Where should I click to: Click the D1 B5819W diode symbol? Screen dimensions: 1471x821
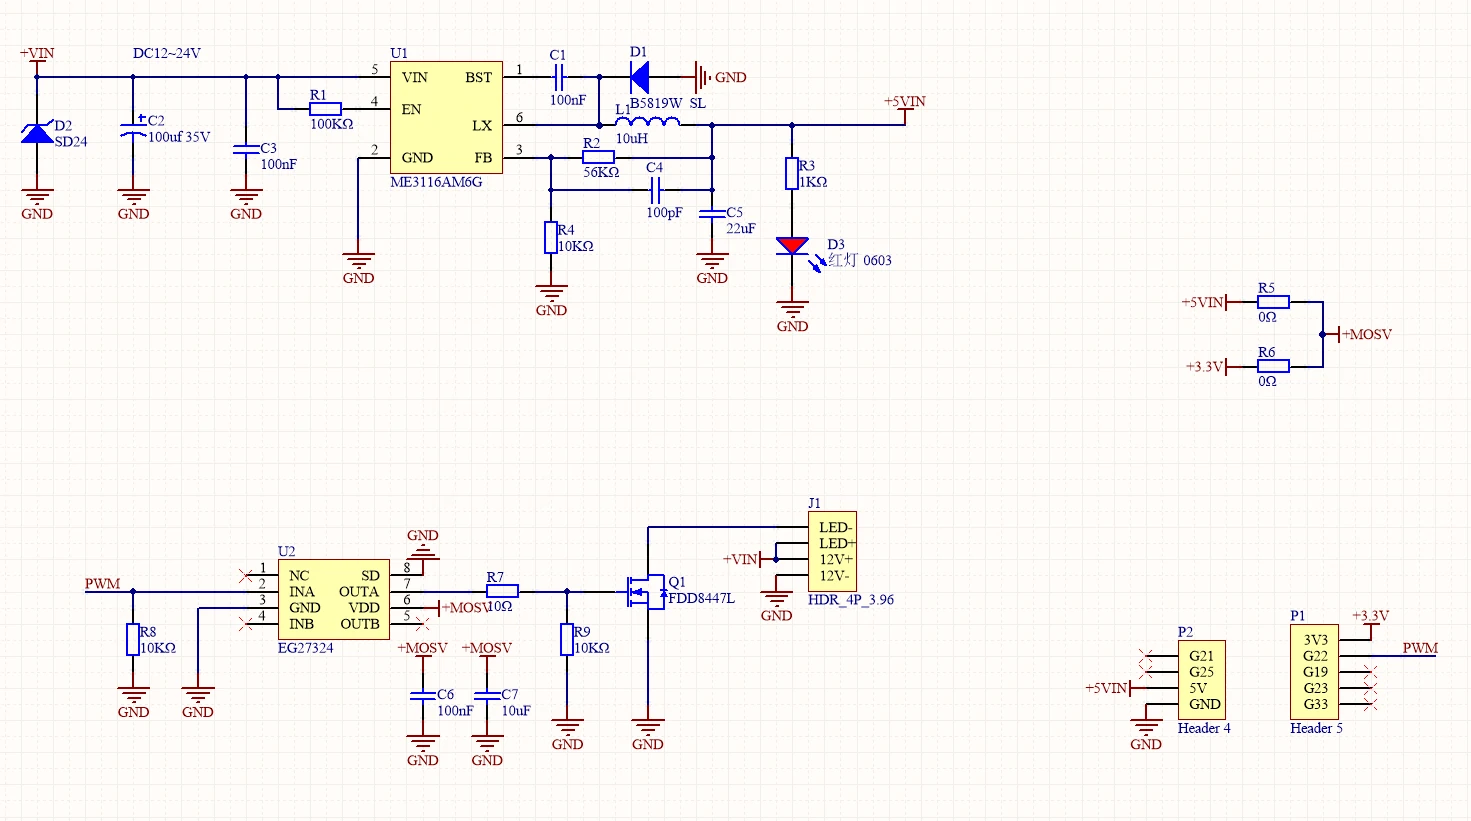639,77
